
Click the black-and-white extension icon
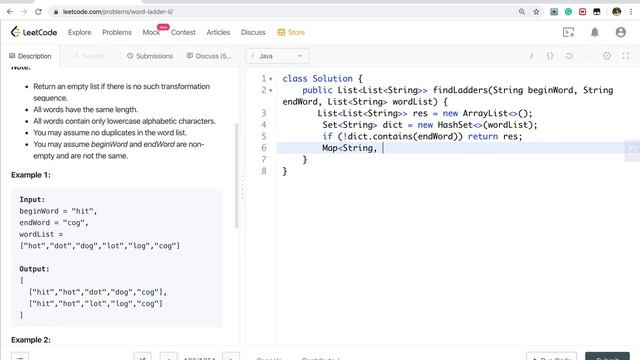(597, 12)
